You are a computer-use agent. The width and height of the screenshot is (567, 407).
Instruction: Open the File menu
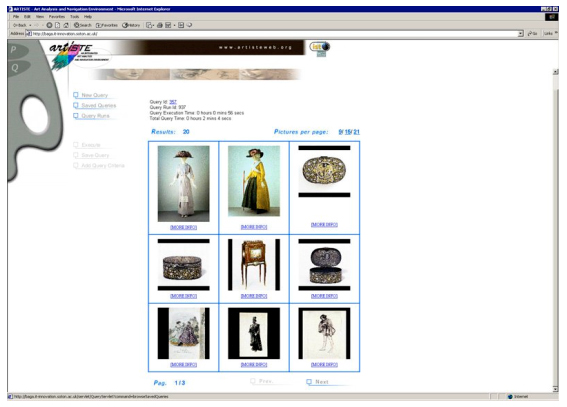[x=16, y=17]
